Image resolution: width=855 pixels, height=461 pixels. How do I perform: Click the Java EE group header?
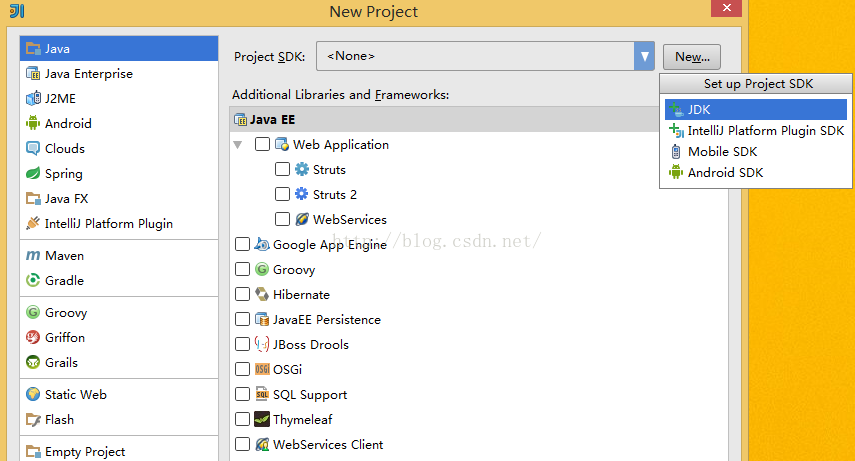tap(444, 119)
